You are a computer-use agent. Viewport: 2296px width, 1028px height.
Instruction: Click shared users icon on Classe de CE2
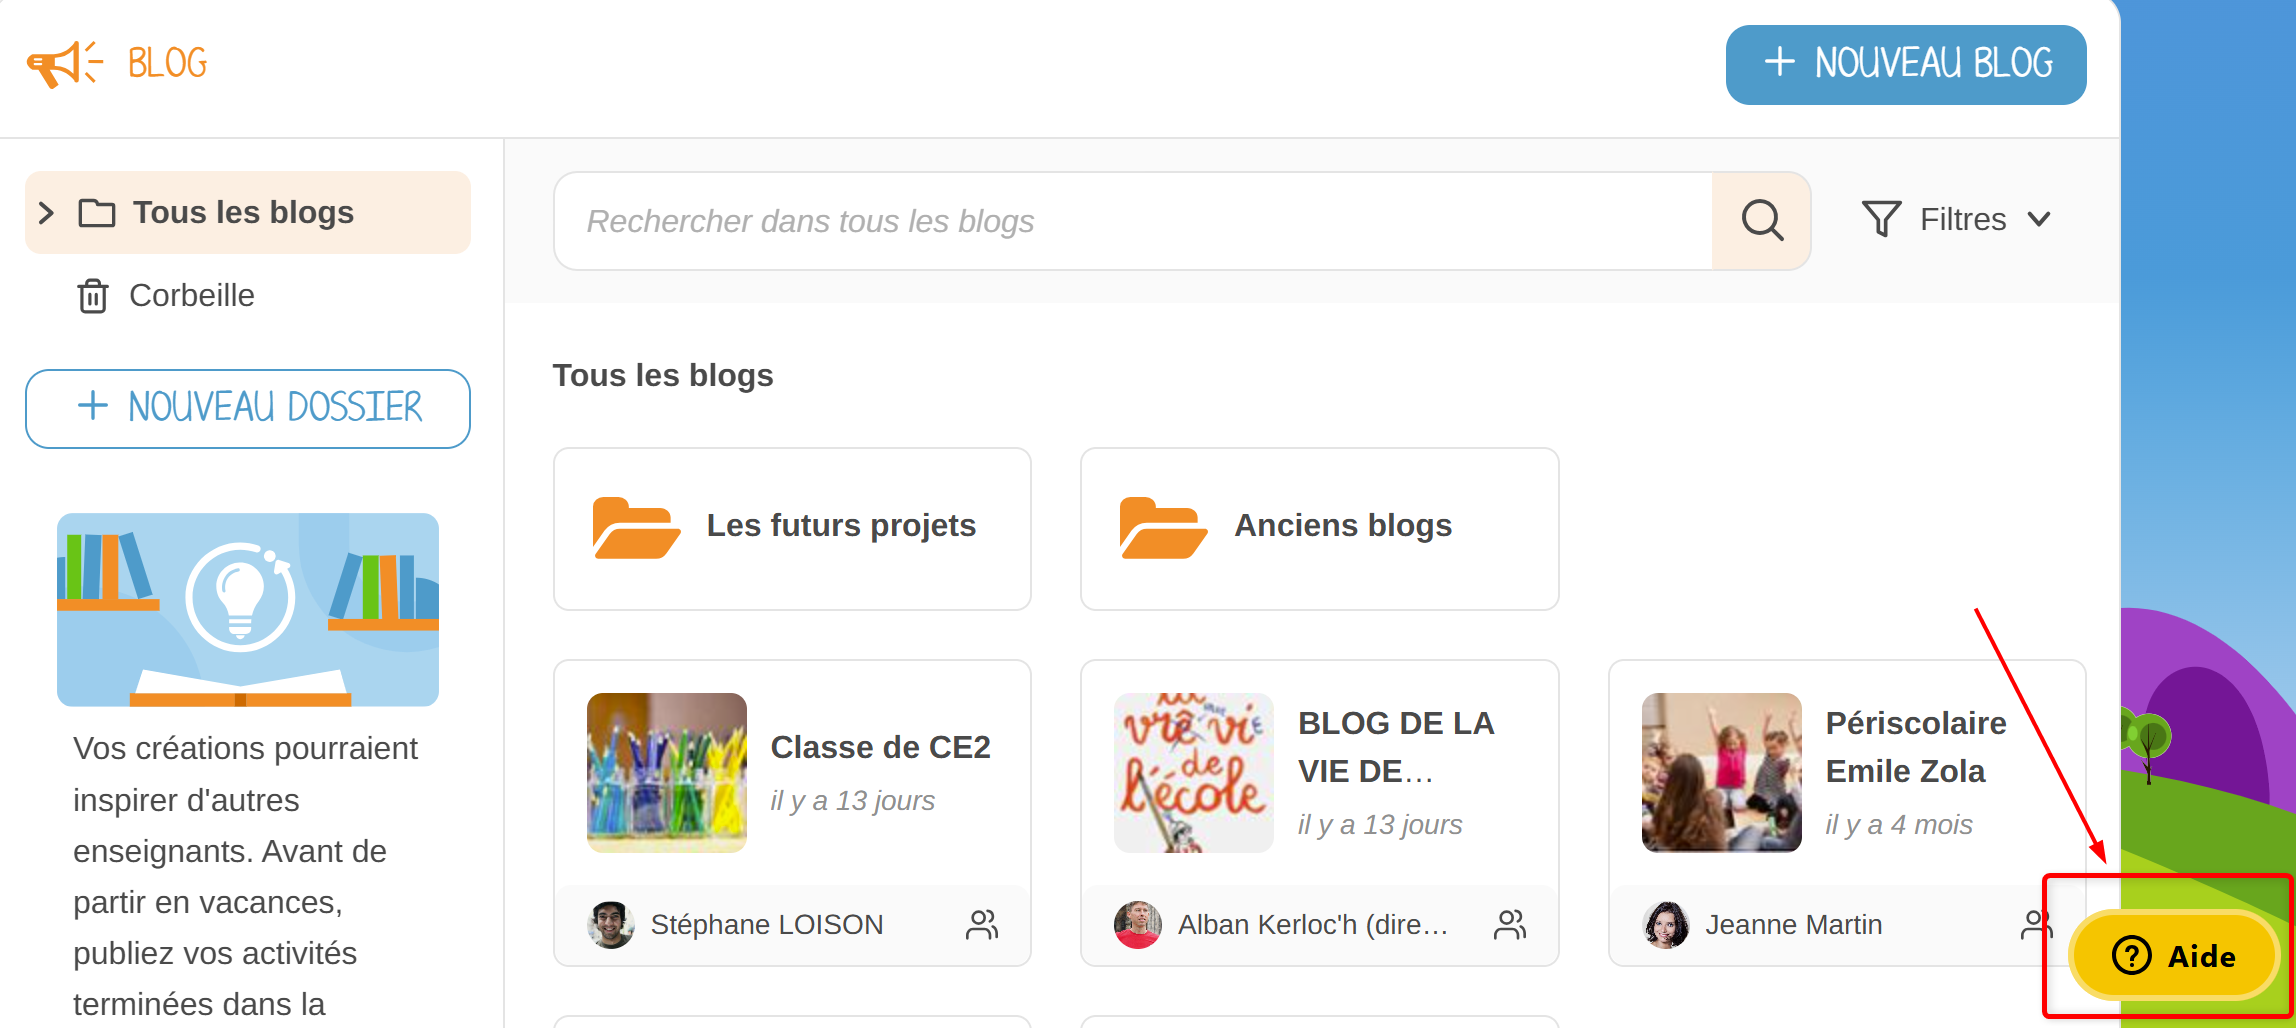[981, 925]
